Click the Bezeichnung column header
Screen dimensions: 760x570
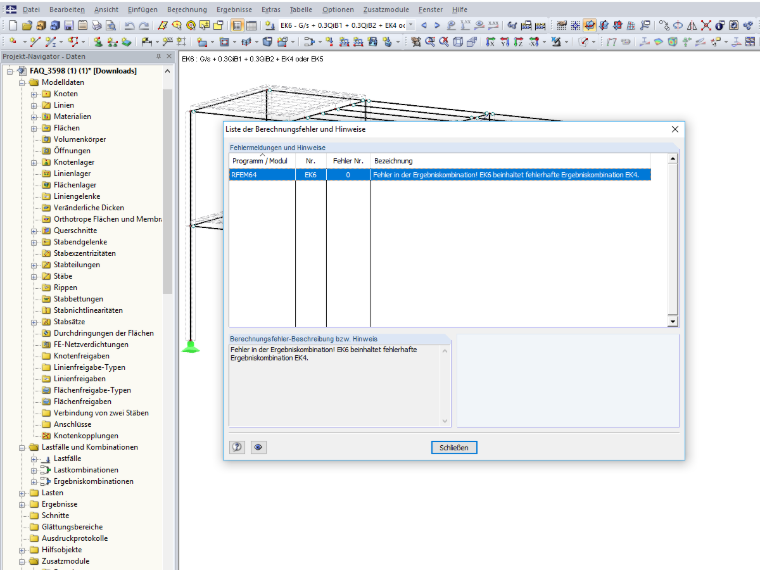(x=510, y=160)
